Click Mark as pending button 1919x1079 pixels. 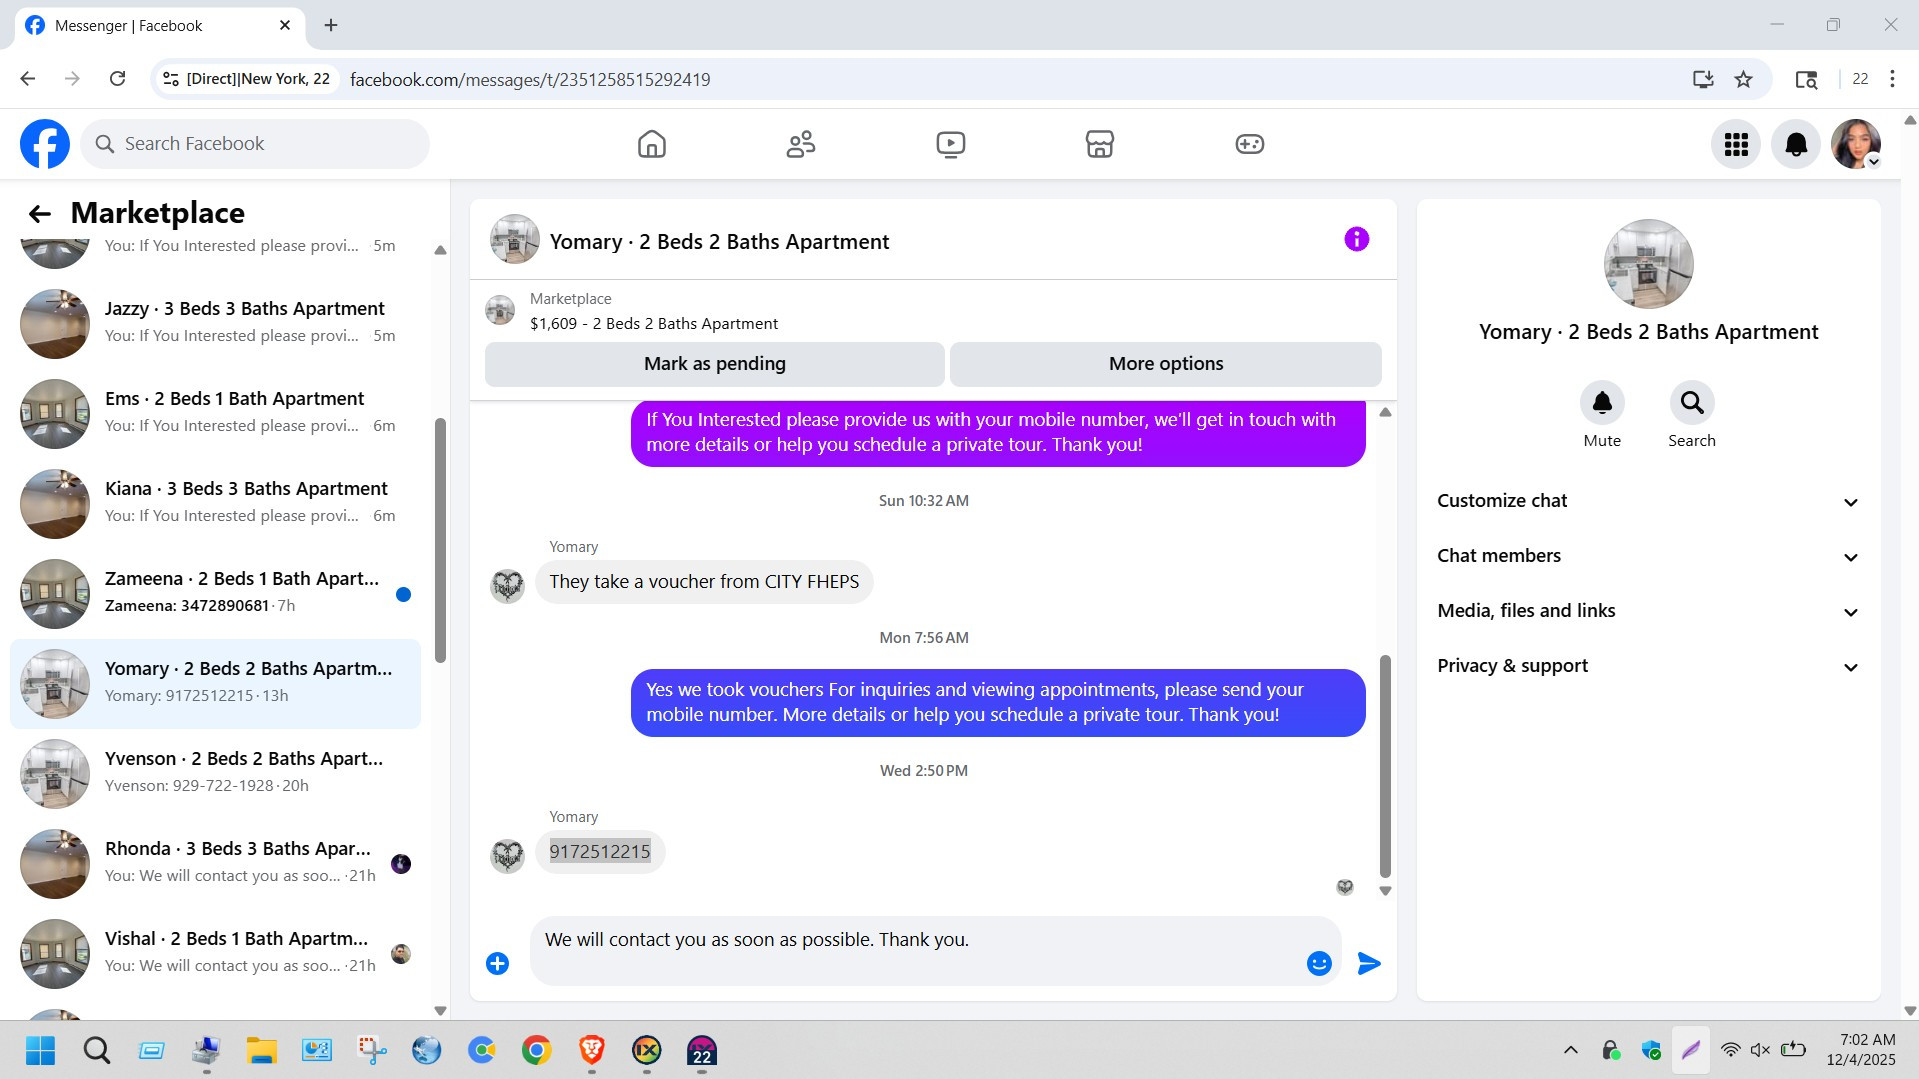(x=715, y=364)
